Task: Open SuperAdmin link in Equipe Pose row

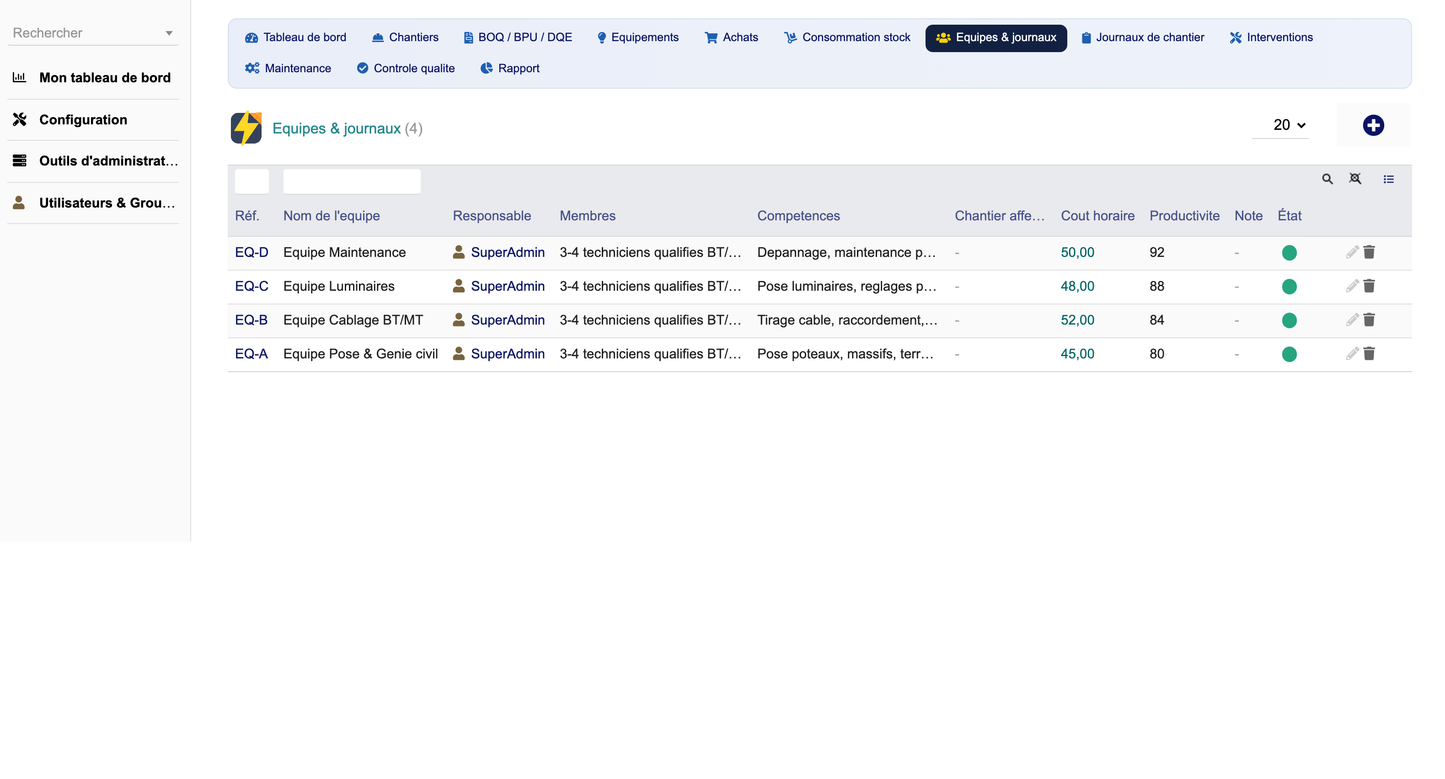Action: tap(508, 354)
